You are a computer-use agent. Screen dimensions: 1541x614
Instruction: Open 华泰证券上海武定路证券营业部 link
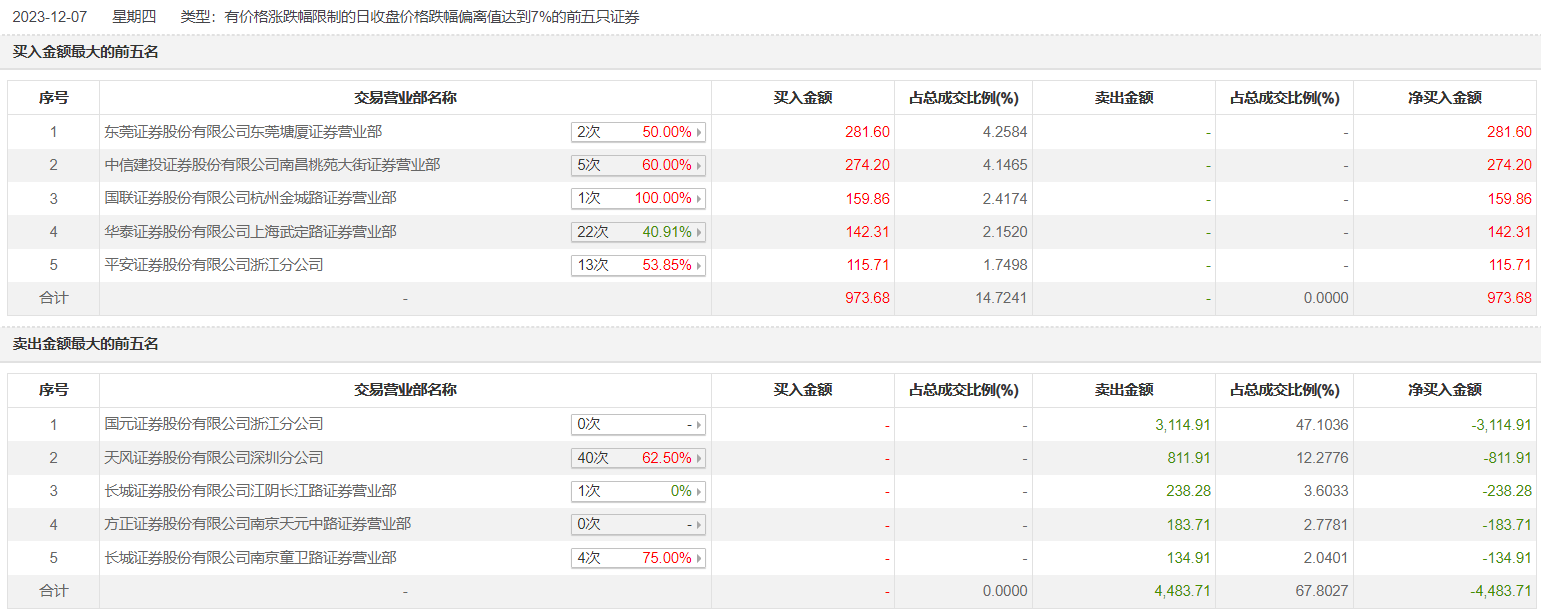(250, 232)
